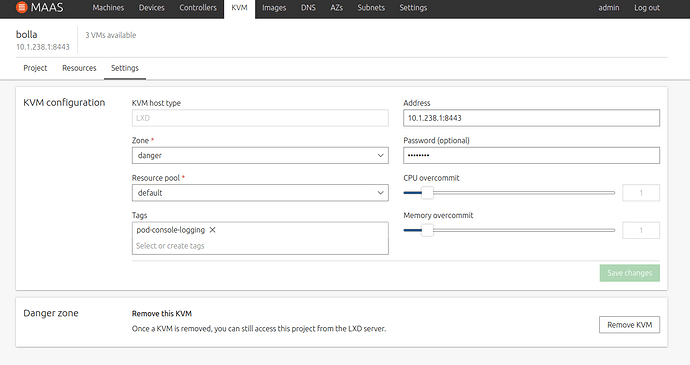Click Log out
The image size is (690, 365).
click(x=647, y=8)
